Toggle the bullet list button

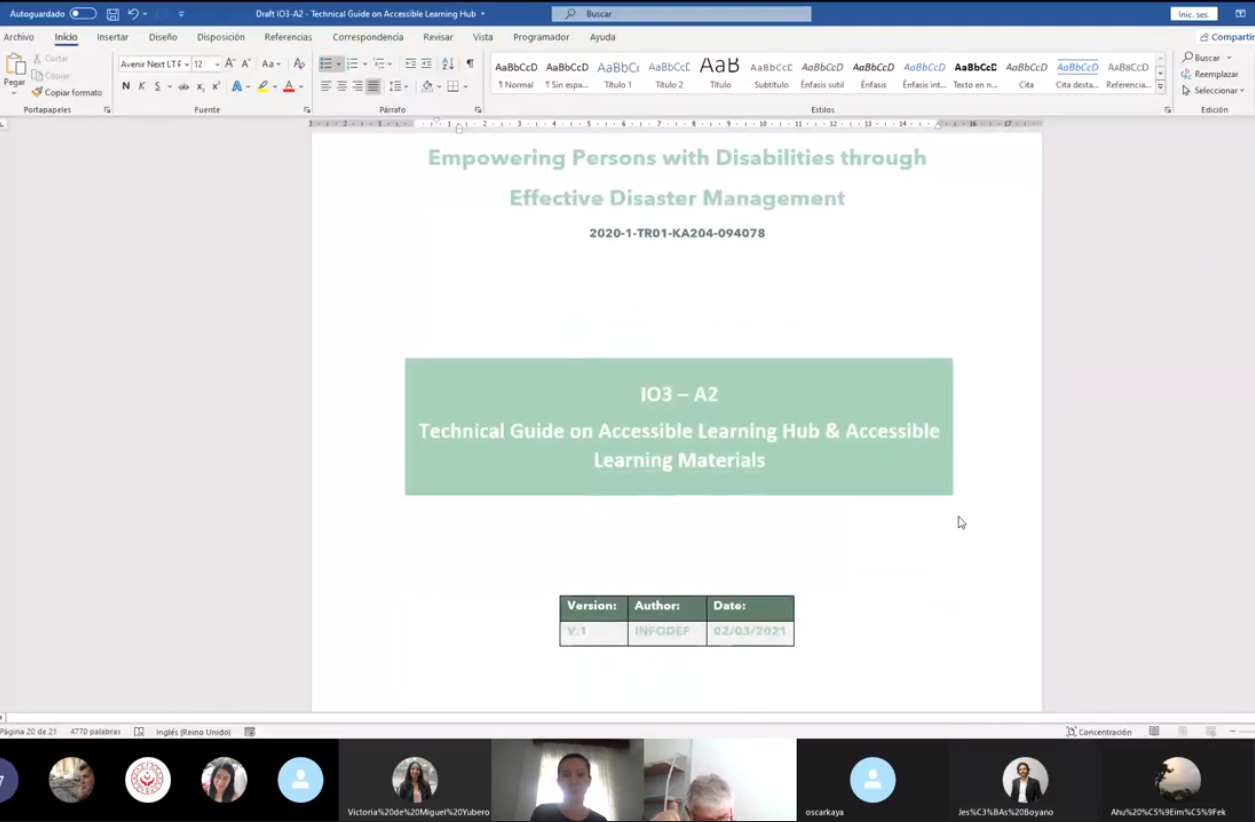[326, 64]
